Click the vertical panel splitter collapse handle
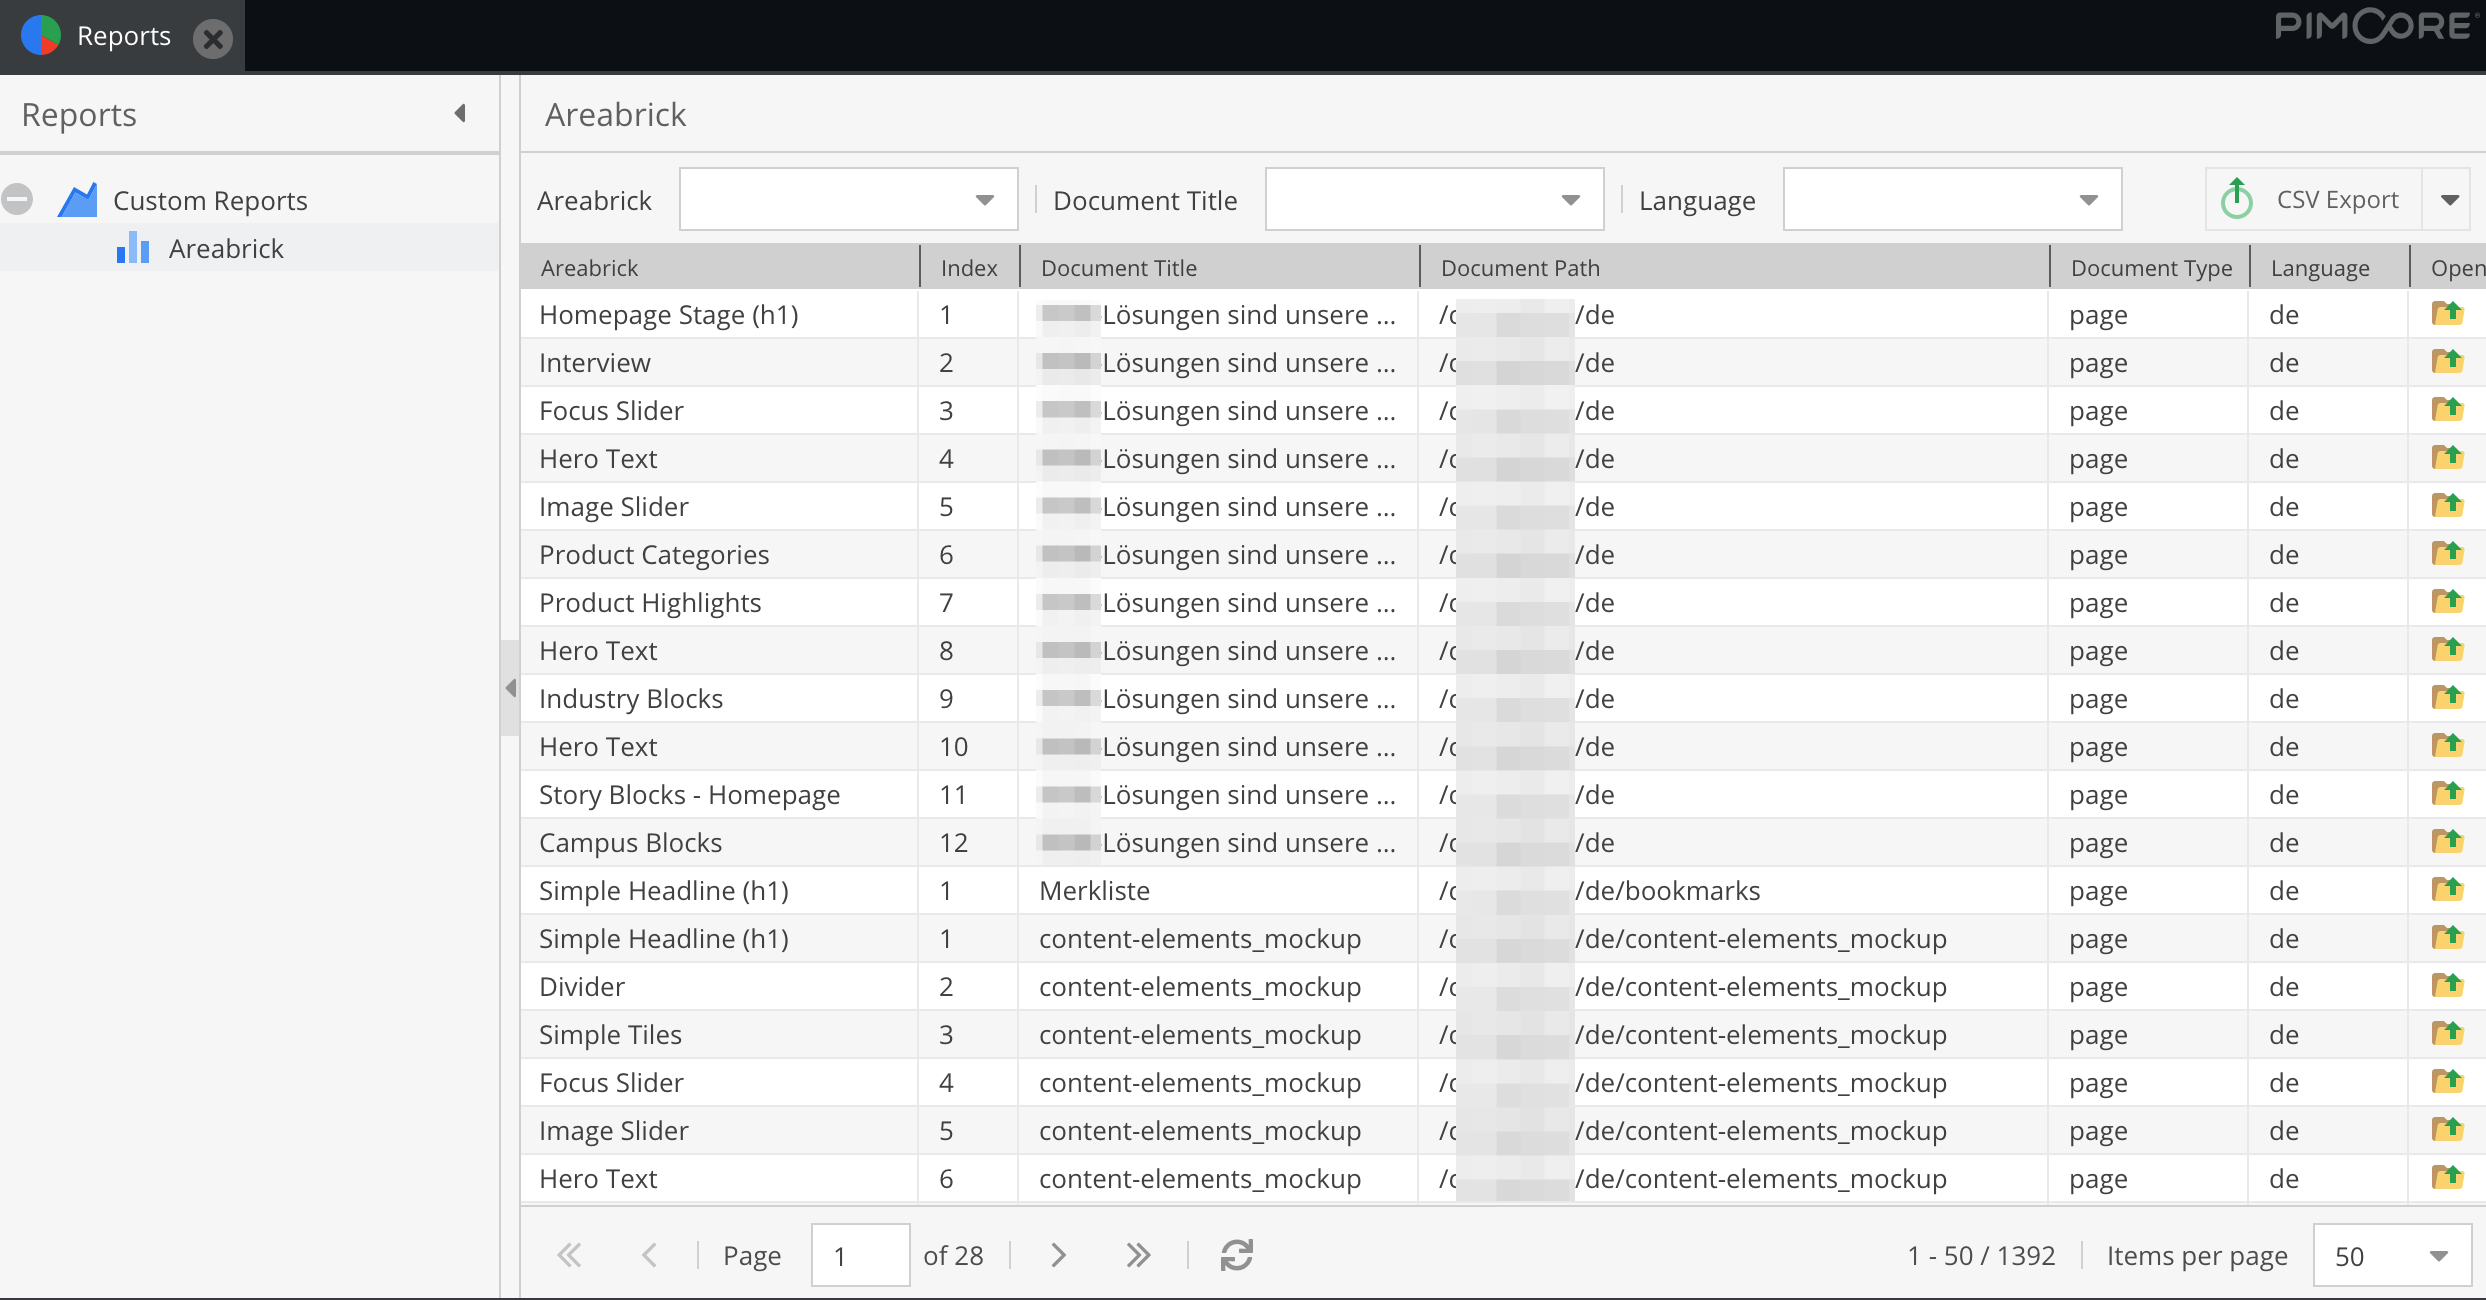2486x1300 pixels. coord(510,687)
